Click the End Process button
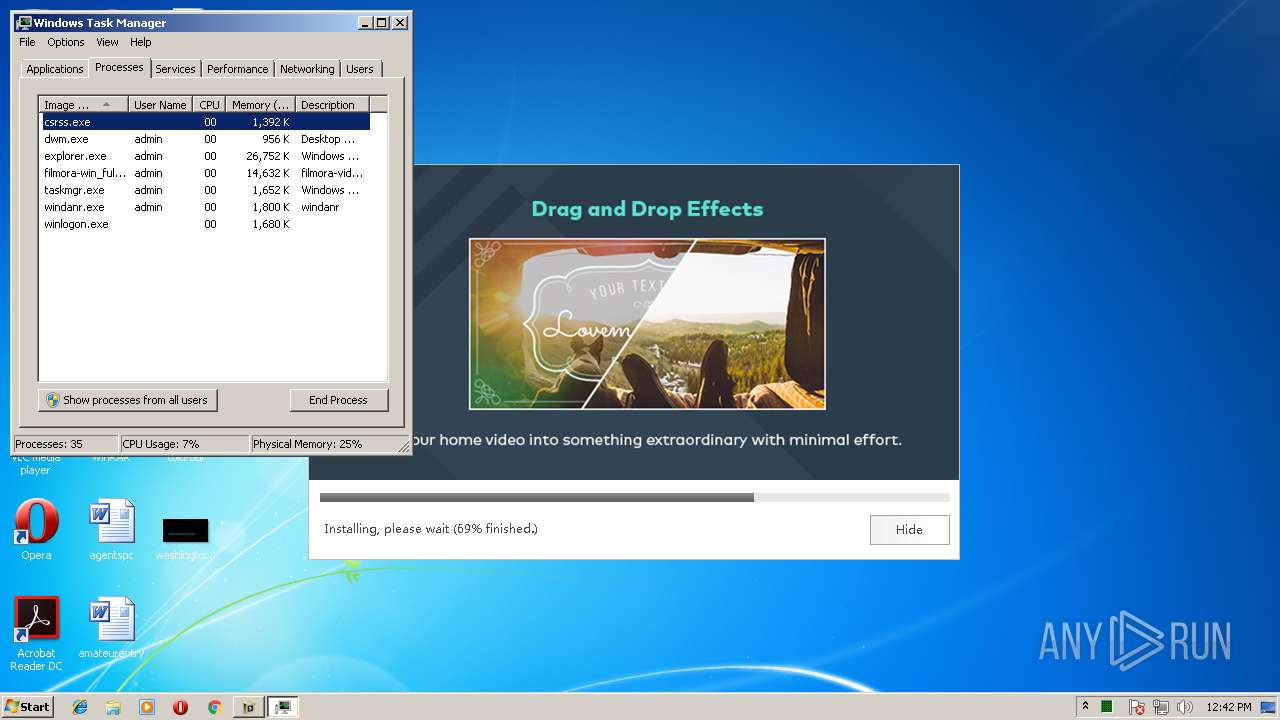This screenshot has height=720, width=1280. point(338,400)
